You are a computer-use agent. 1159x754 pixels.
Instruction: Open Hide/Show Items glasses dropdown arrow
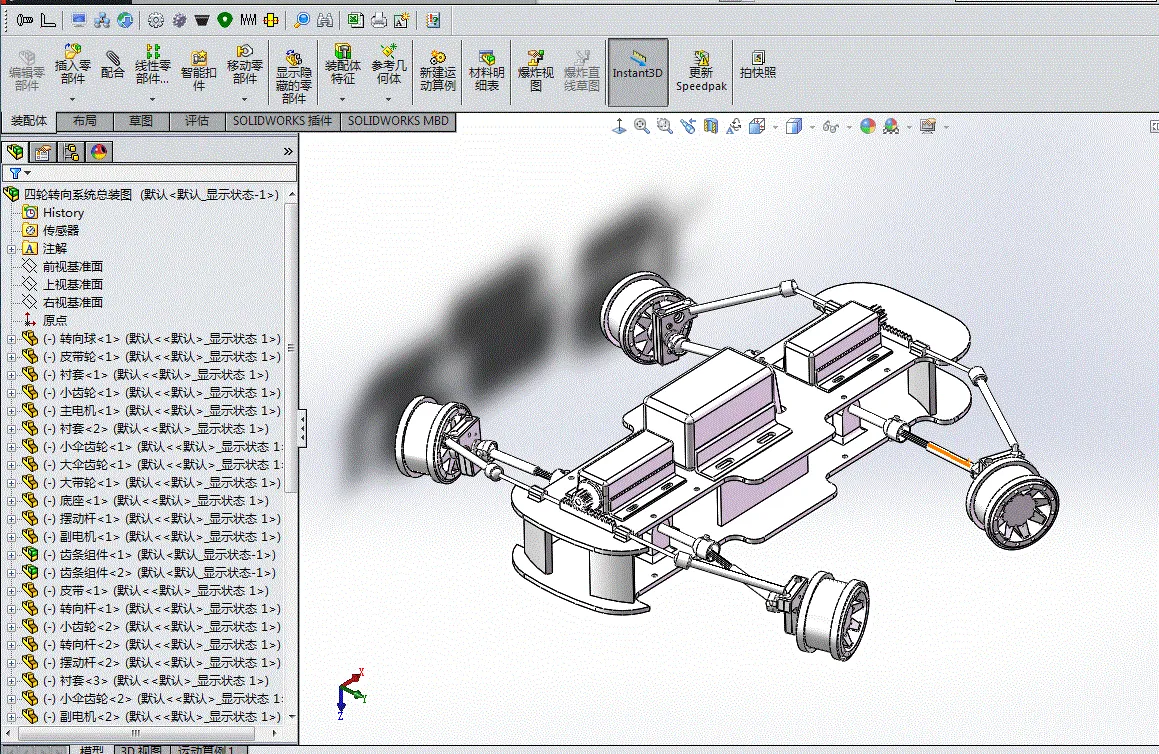849,127
